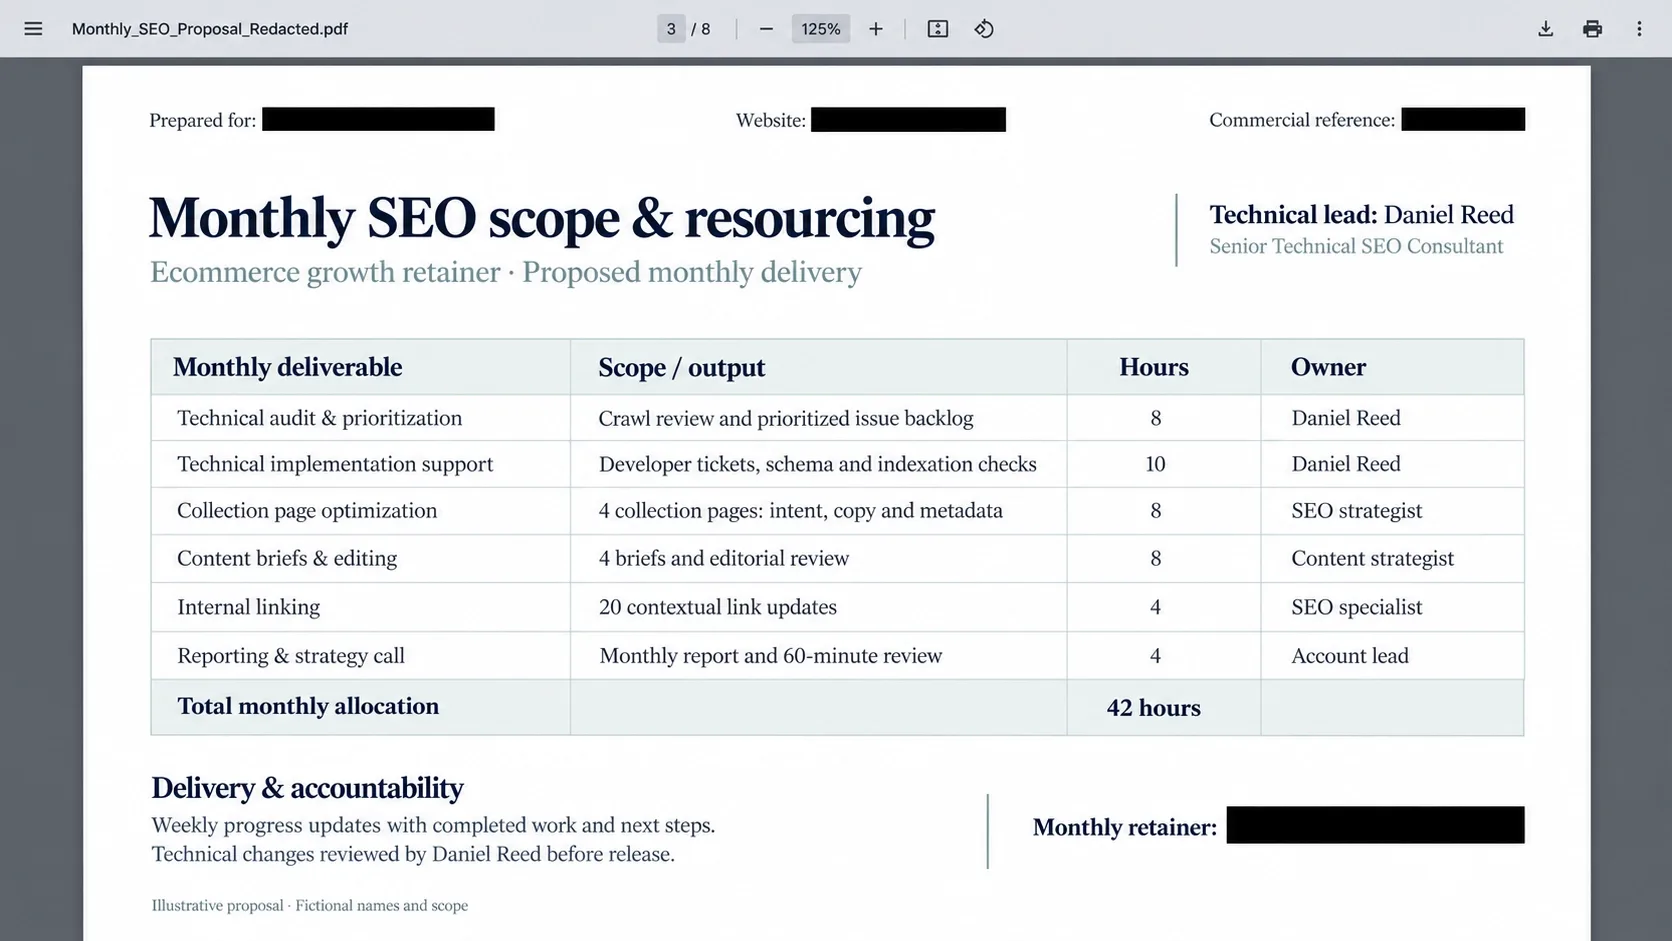Click the Monthly retainer: label
Viewport: 1672px width, 941px height.
1125,827
